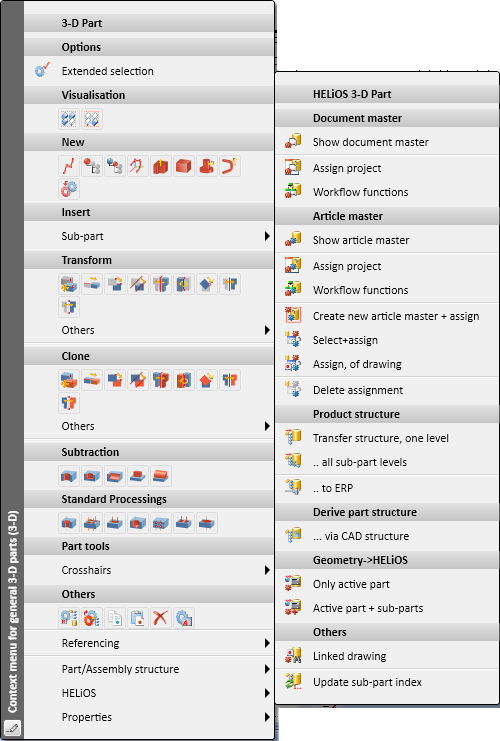The height and width of the screenshot is (741, 500).
Task: Click the first Transform move icon
Action: pyautogui.click(x=69, y=284)
